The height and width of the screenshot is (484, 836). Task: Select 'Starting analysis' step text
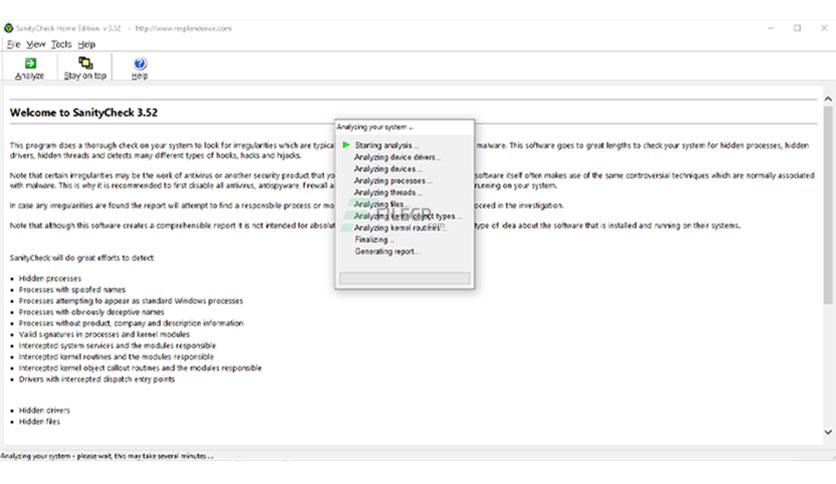(387, 145)
